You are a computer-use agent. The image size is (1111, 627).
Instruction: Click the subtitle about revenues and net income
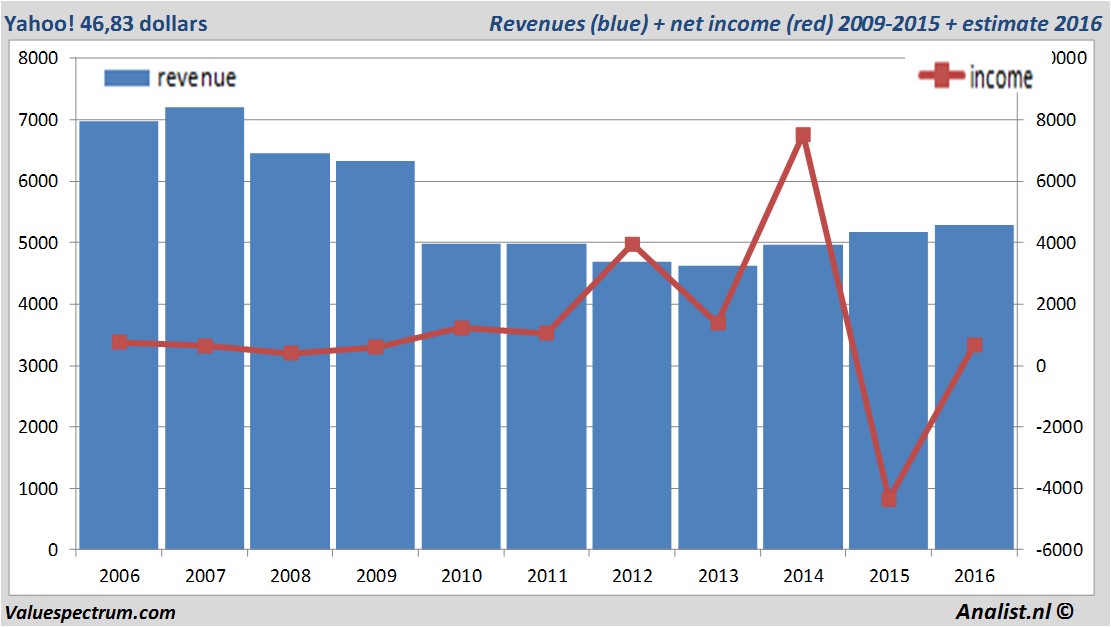pyautogui.click(x=795, y=23)
